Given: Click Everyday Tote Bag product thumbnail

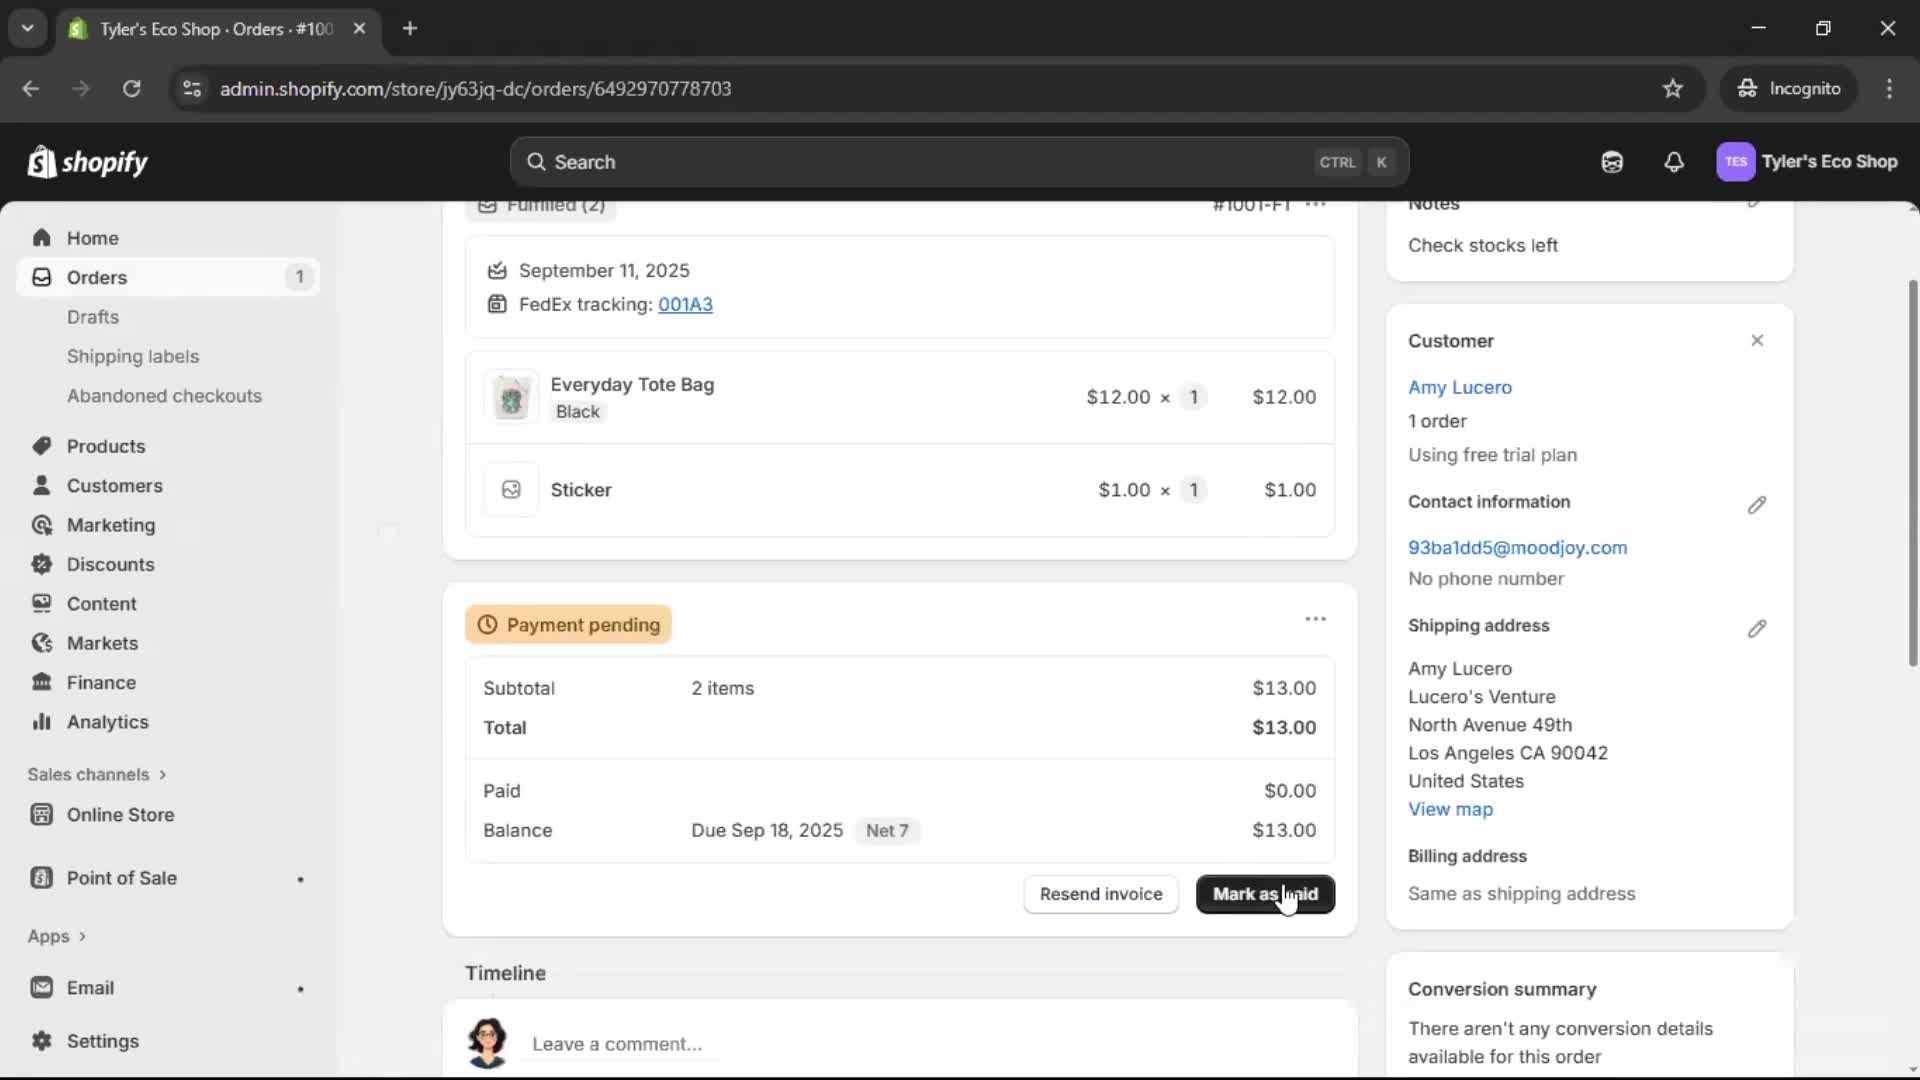Looking at the screenshot, I should 511,398.
